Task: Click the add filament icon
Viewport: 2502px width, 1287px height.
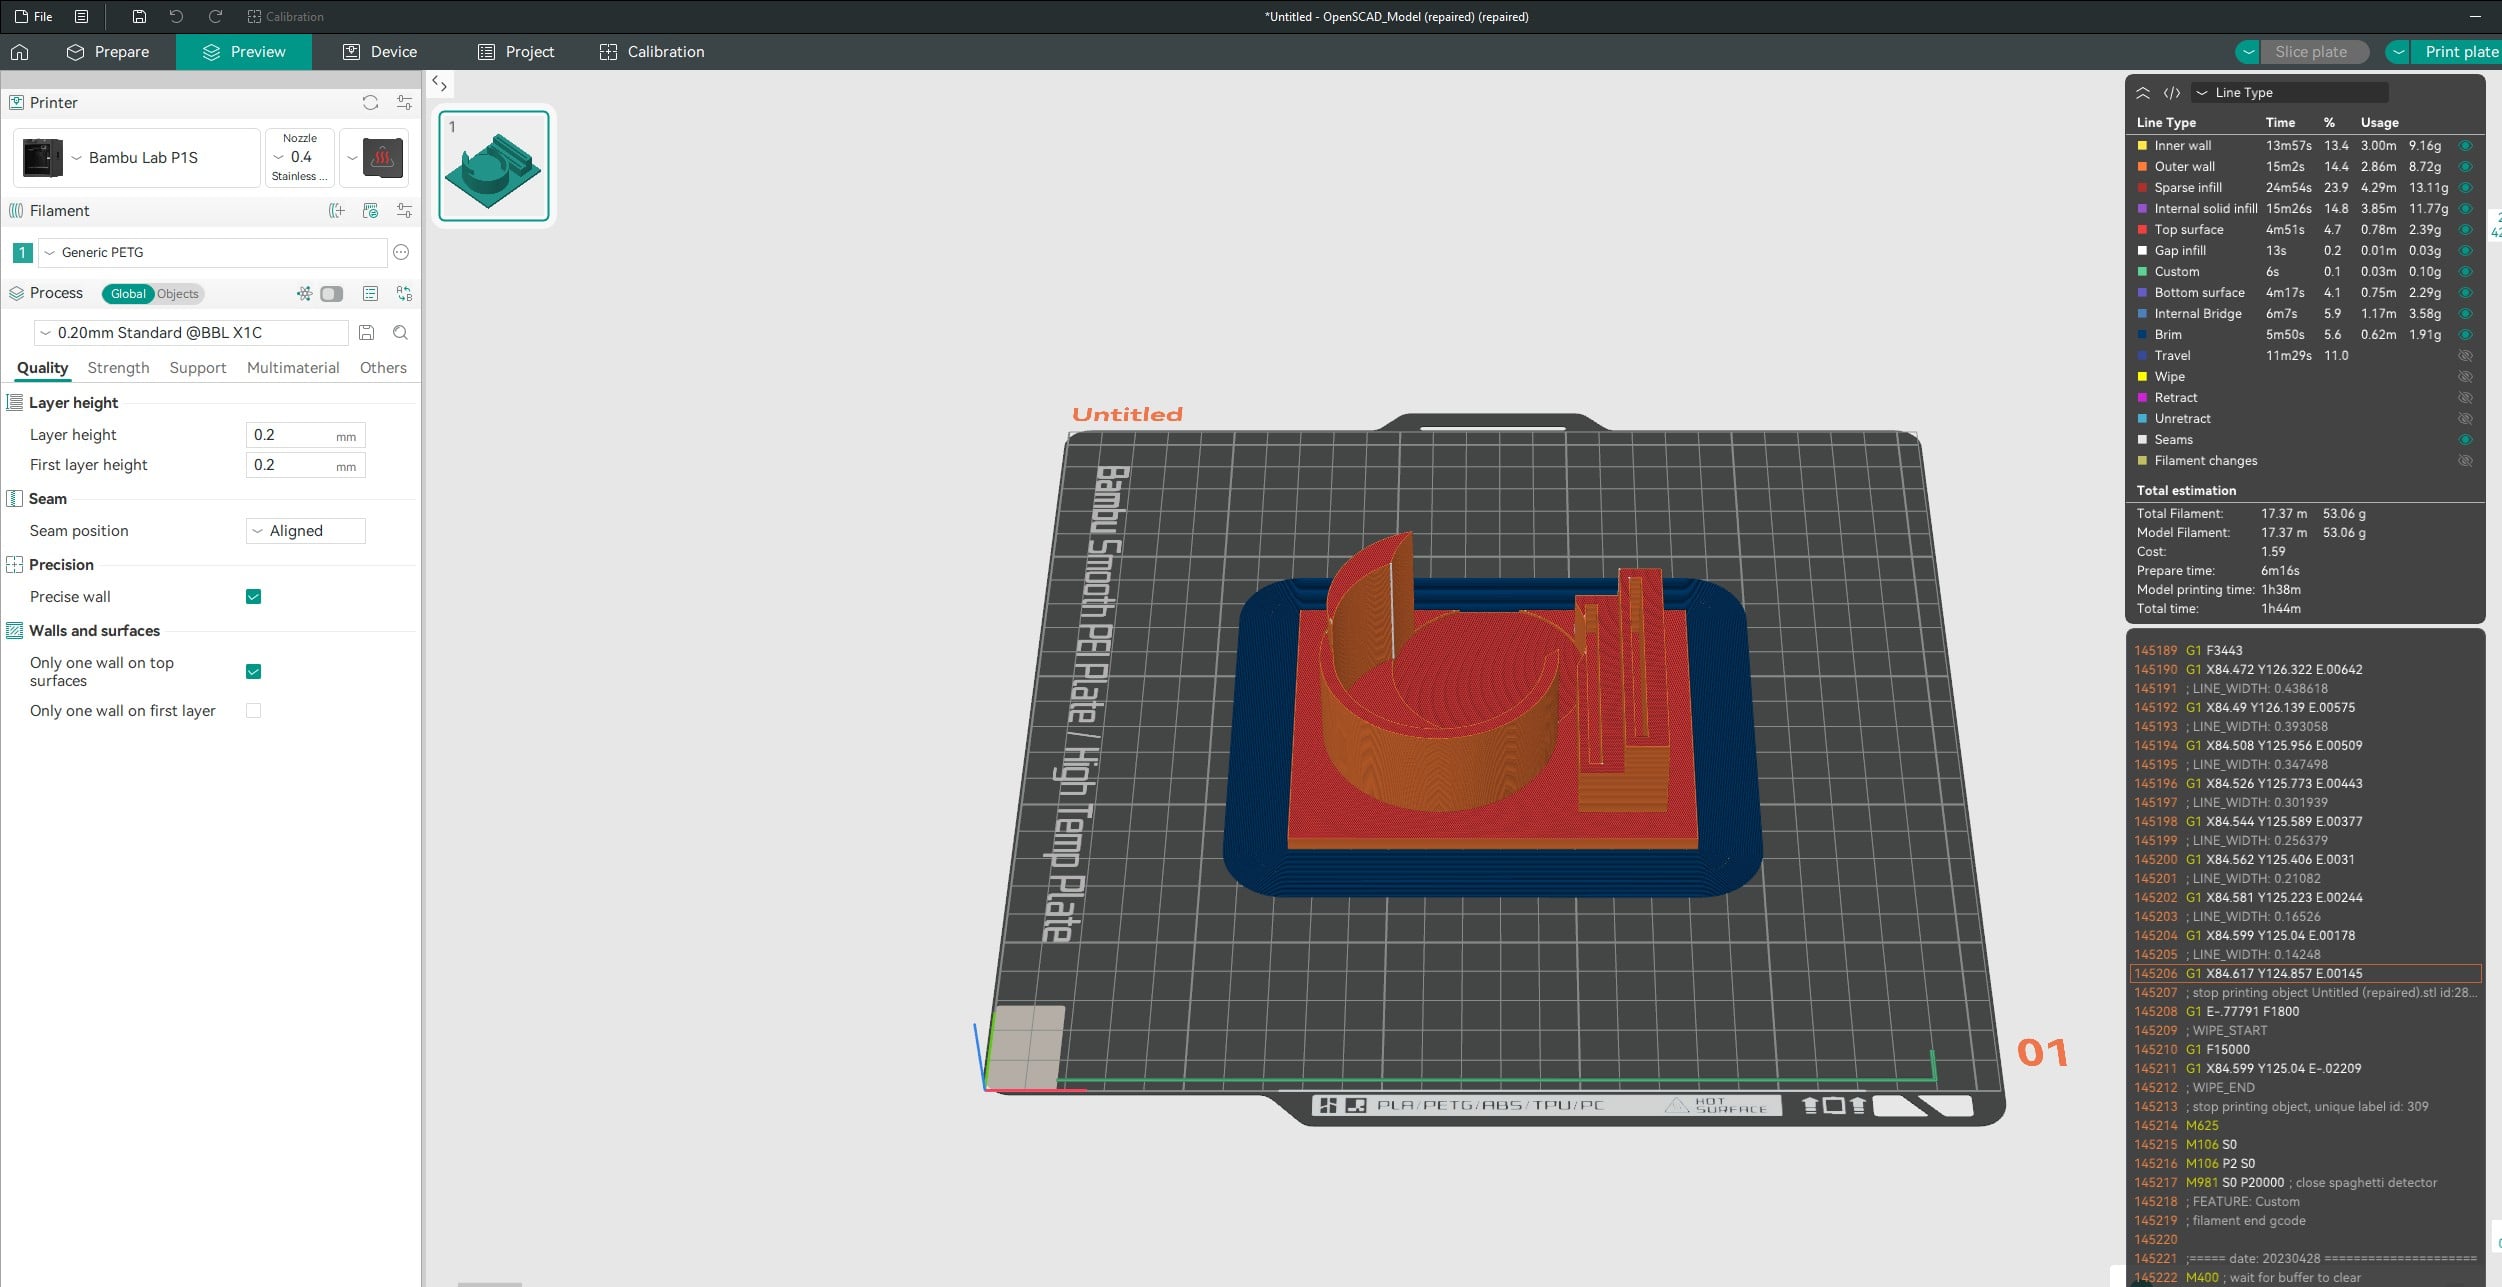Action: click(336, 210)
